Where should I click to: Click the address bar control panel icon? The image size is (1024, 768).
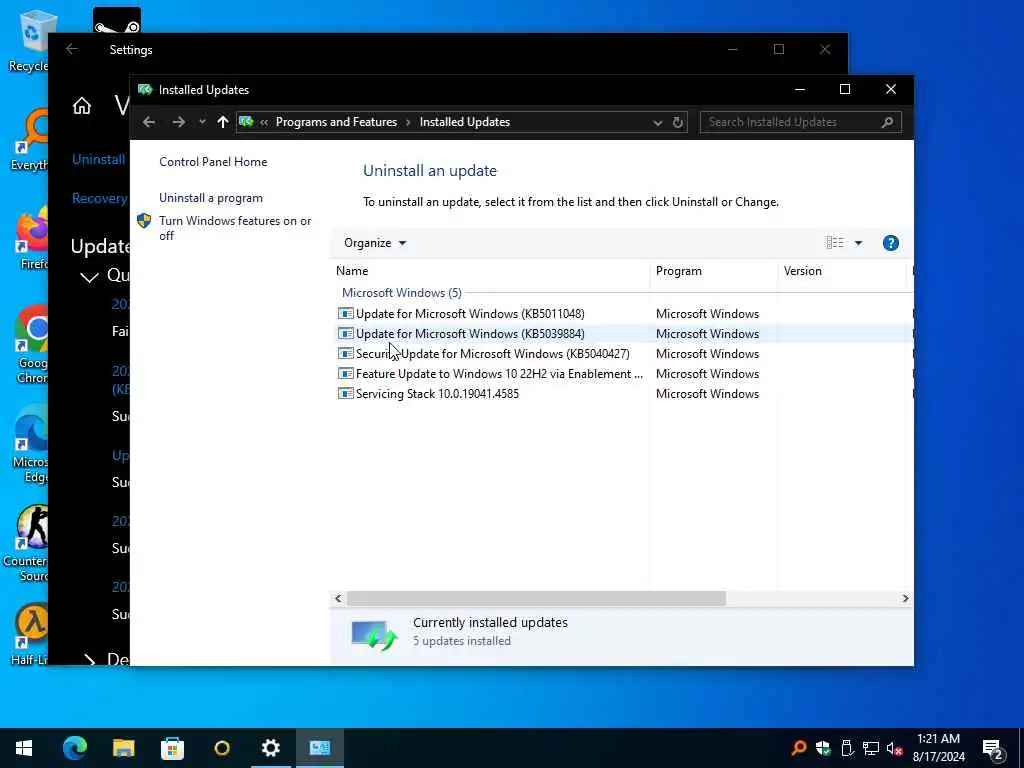[x=246, y=121]
